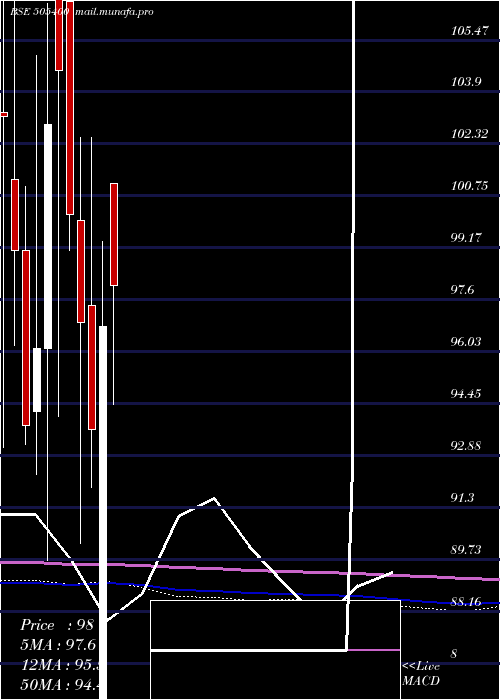Click the <<Live MACD label
The height and width of the screenshot is (700, 500).
pos(421,673)
